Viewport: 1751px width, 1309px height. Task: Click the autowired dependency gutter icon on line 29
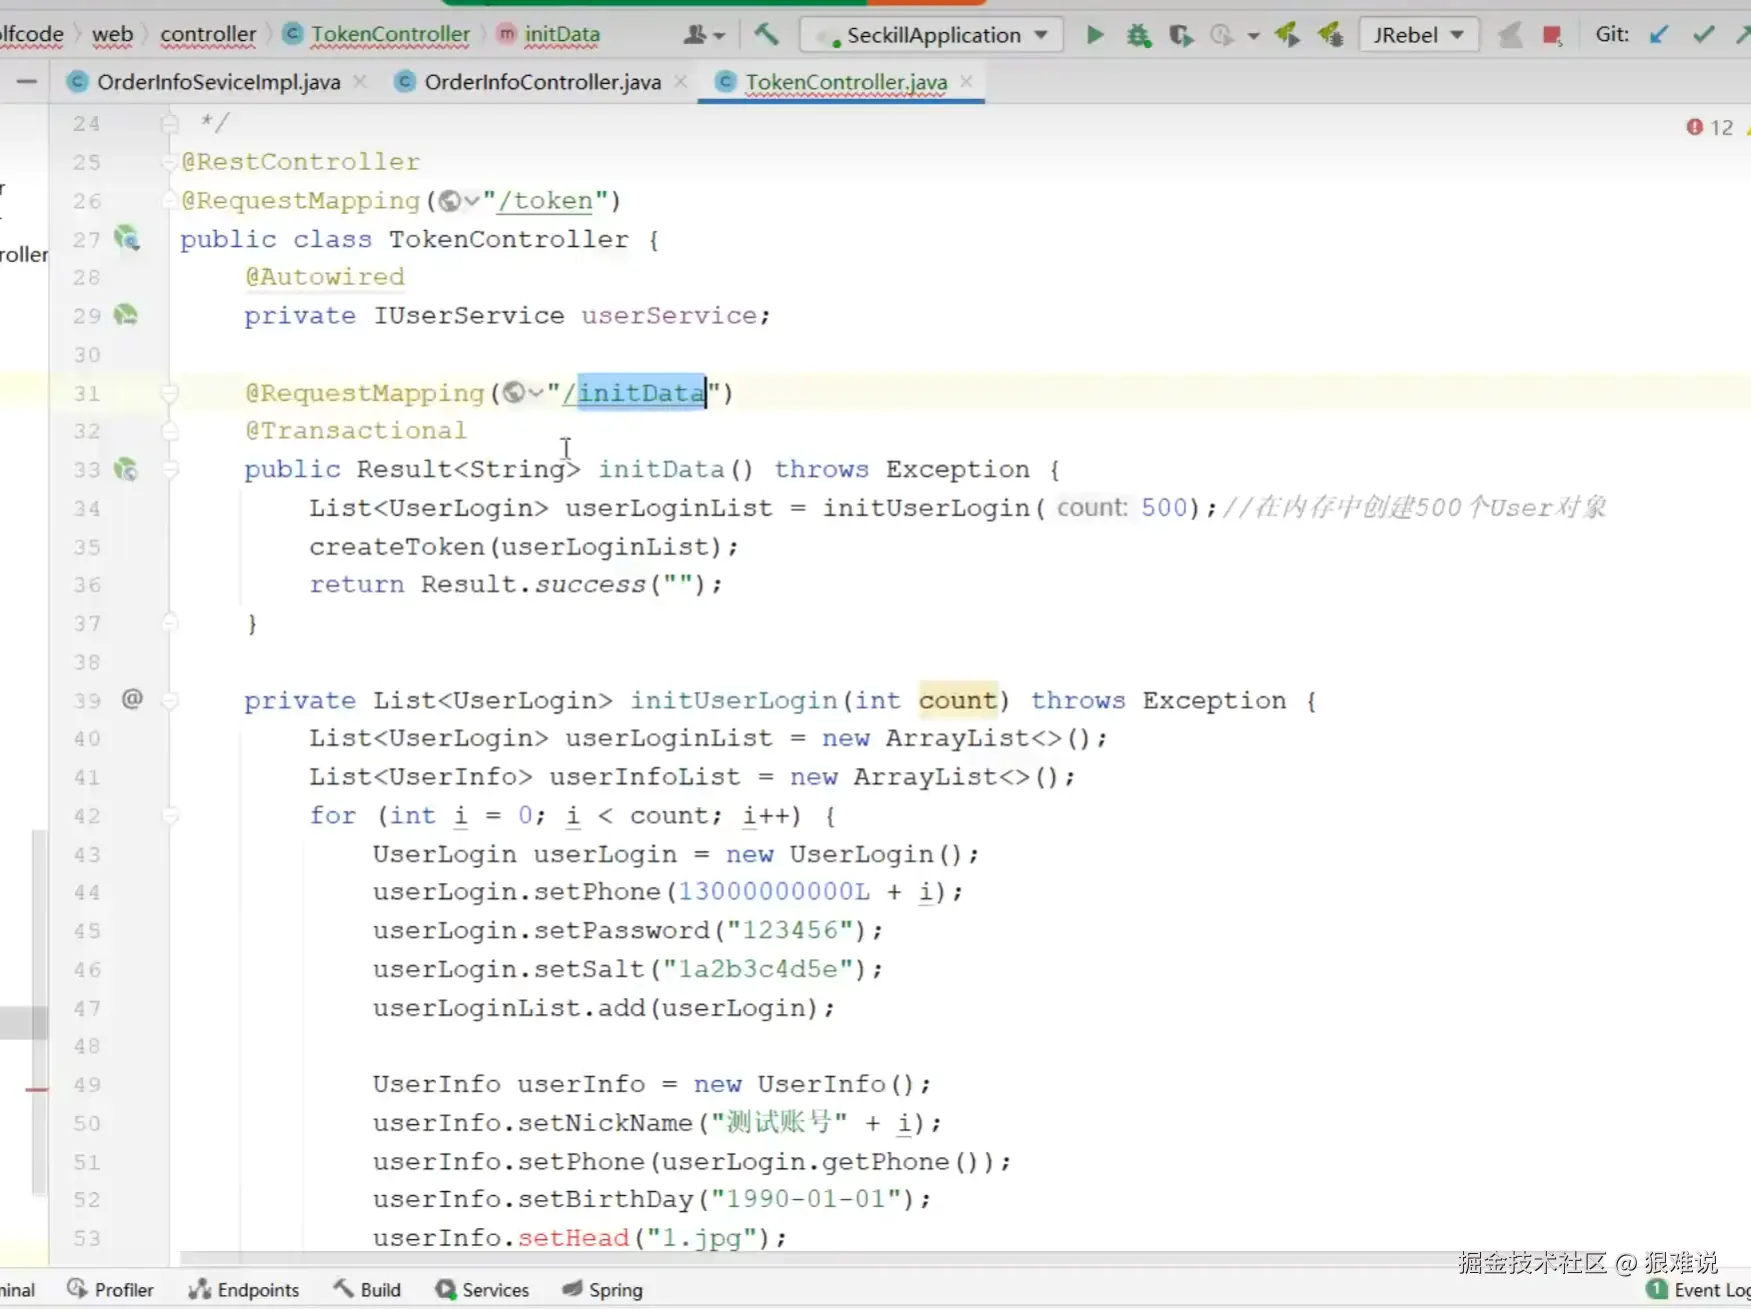[126, 315]
